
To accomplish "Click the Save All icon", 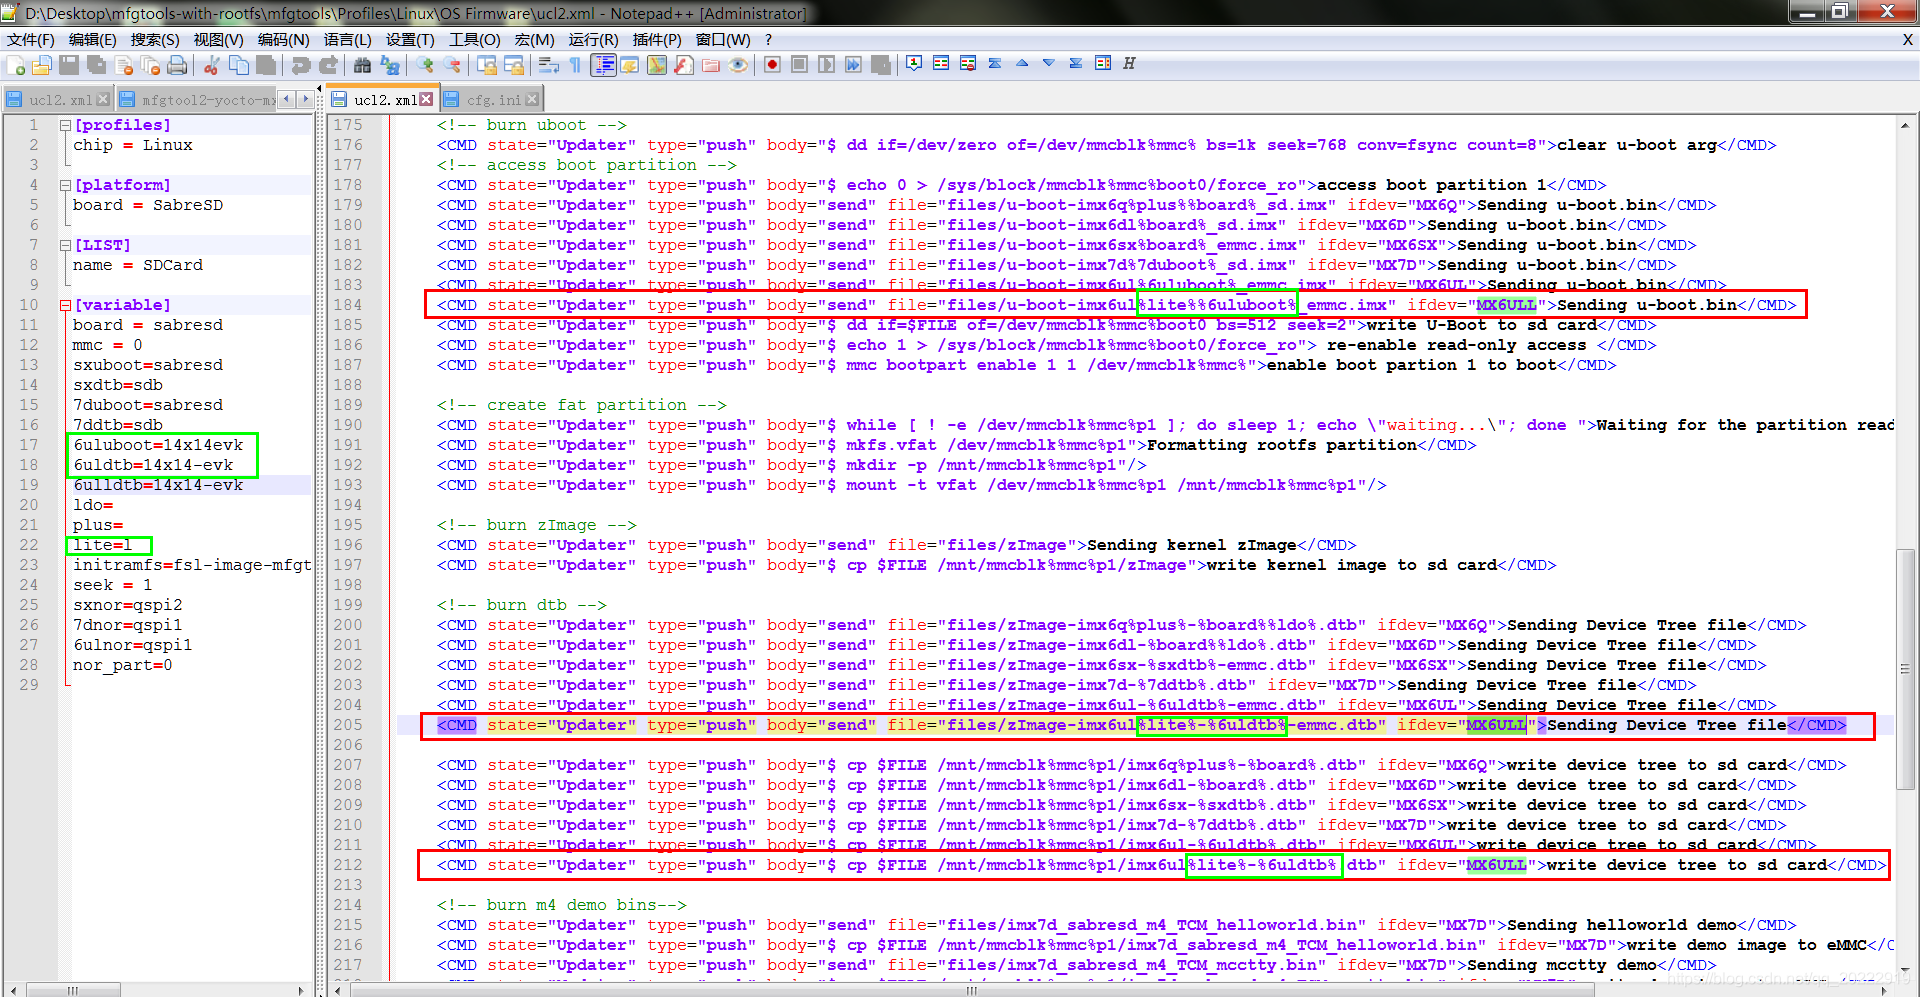I will pos(95,63).
